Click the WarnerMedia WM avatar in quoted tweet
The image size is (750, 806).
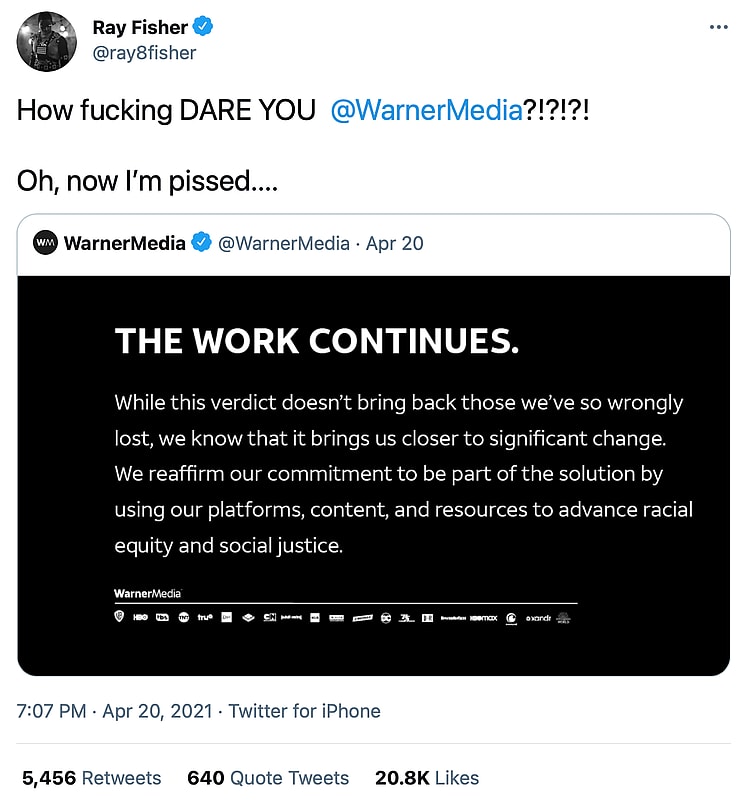(45, 243)
